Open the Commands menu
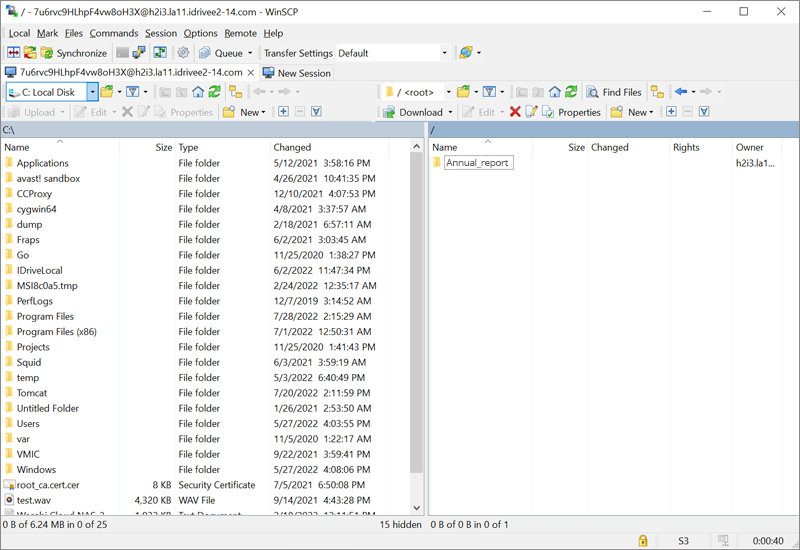This screenshot has height=550, width=800. pos(114,33)
